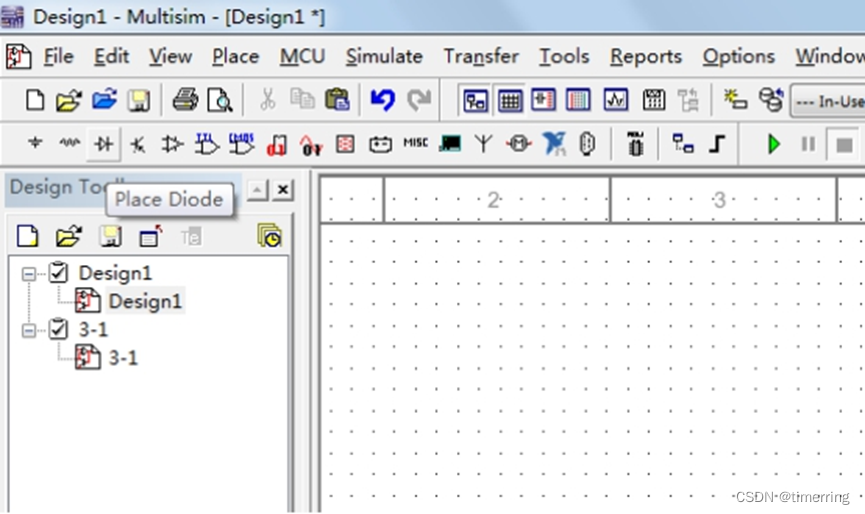The width and height of the screenshot is (865, 514).
Task: Select Place Basic resistor icon
Action: tap(70, 143)
